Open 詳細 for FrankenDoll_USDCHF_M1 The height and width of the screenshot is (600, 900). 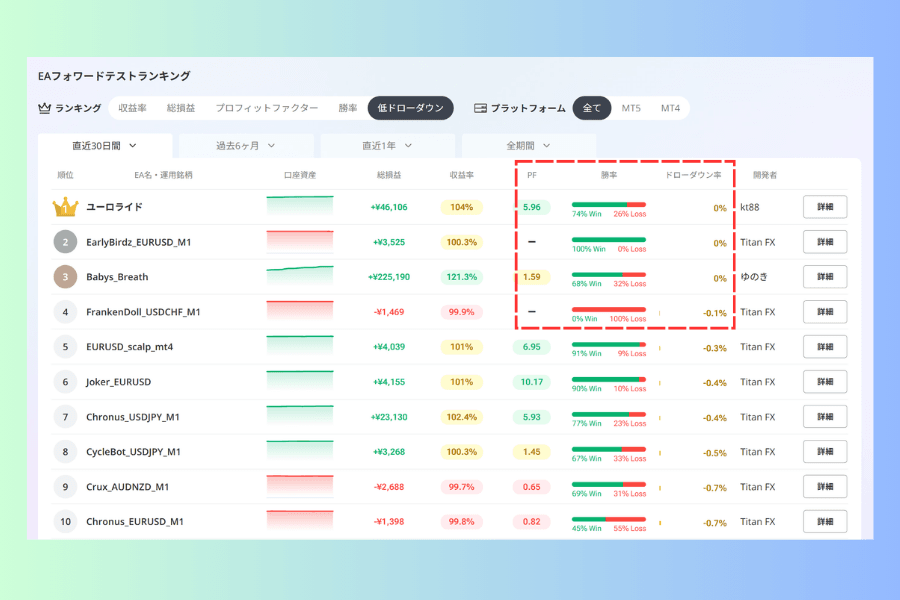click(825, 312)
